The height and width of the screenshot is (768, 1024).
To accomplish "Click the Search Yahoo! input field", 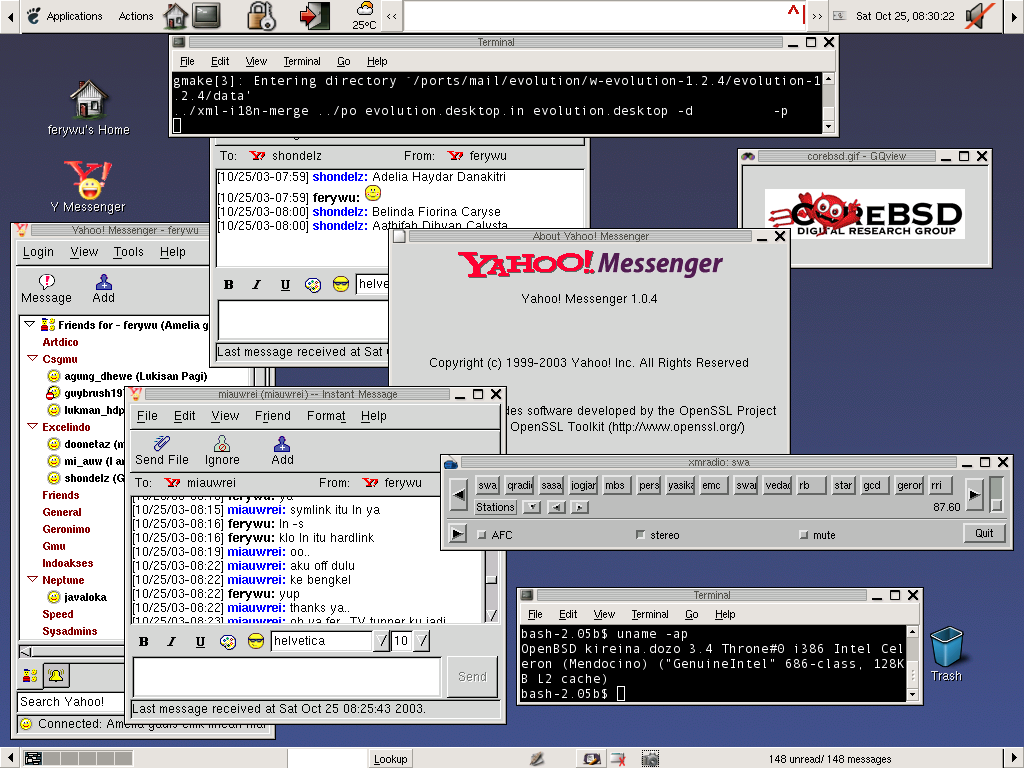I will tap(71, 701).
